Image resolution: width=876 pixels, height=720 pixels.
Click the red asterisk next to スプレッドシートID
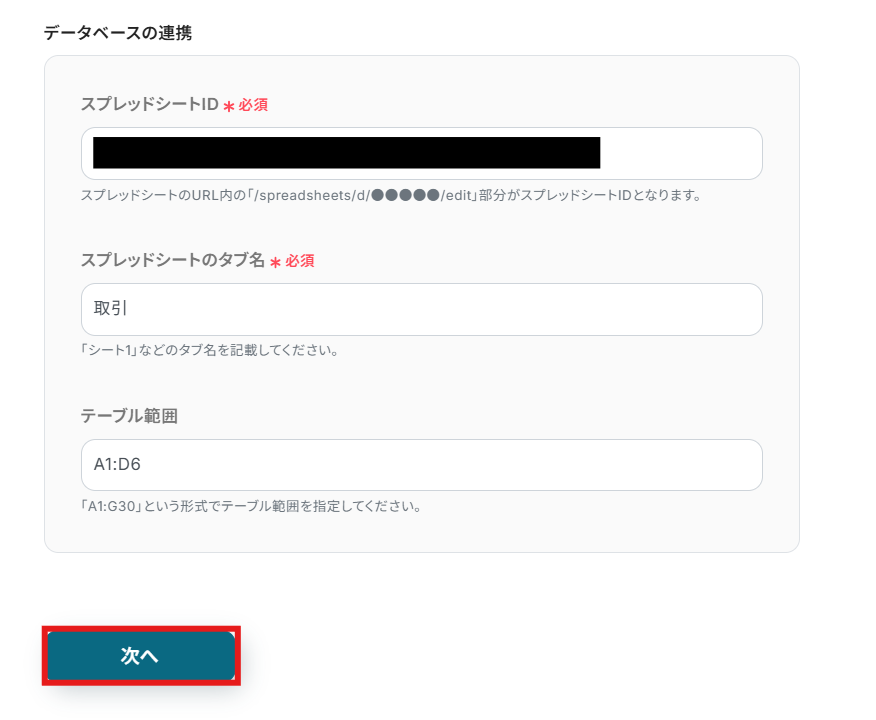pyautogui.click(x=229, y=106)
